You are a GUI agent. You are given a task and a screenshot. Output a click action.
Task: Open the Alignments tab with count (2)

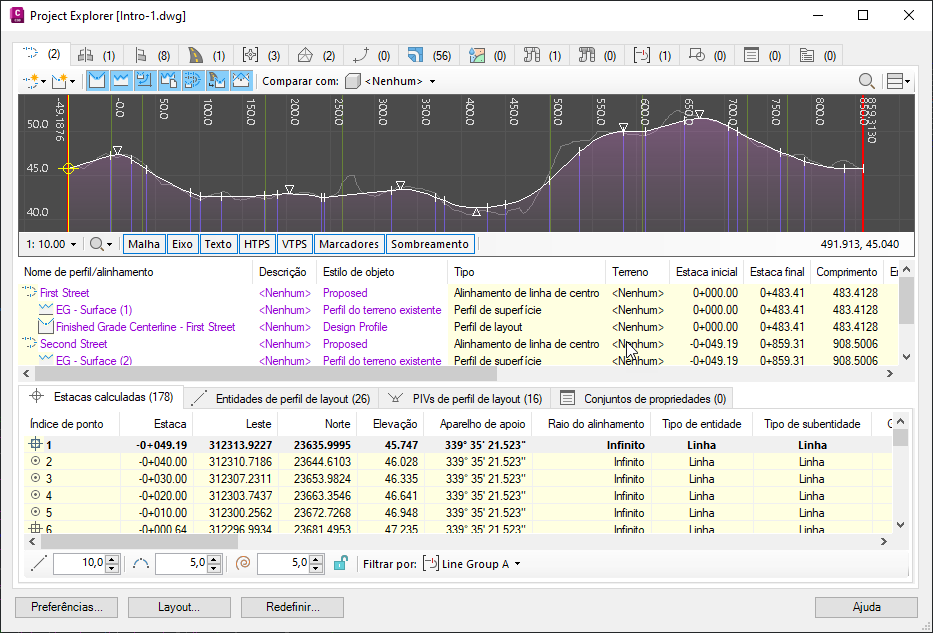pos(40,54)
